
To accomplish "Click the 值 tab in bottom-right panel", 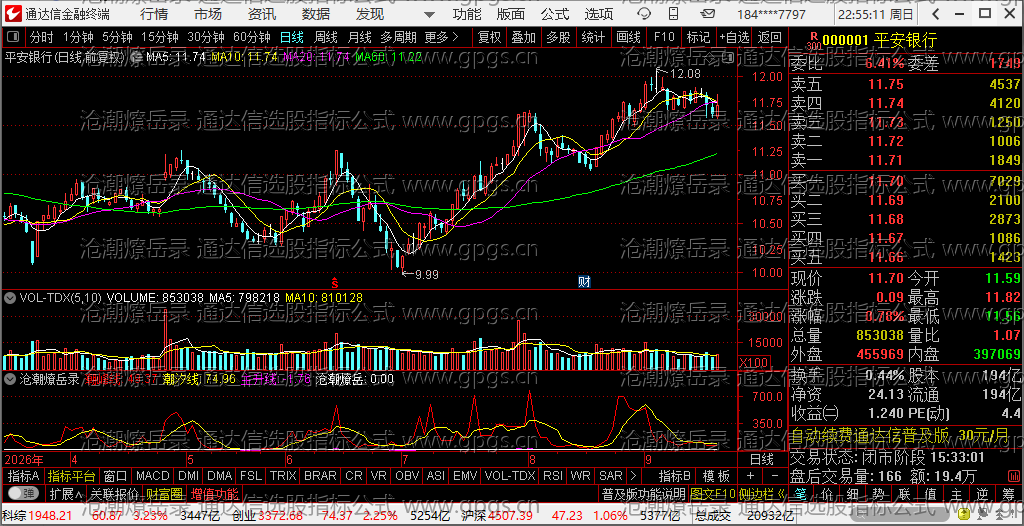I will (930, 492).
